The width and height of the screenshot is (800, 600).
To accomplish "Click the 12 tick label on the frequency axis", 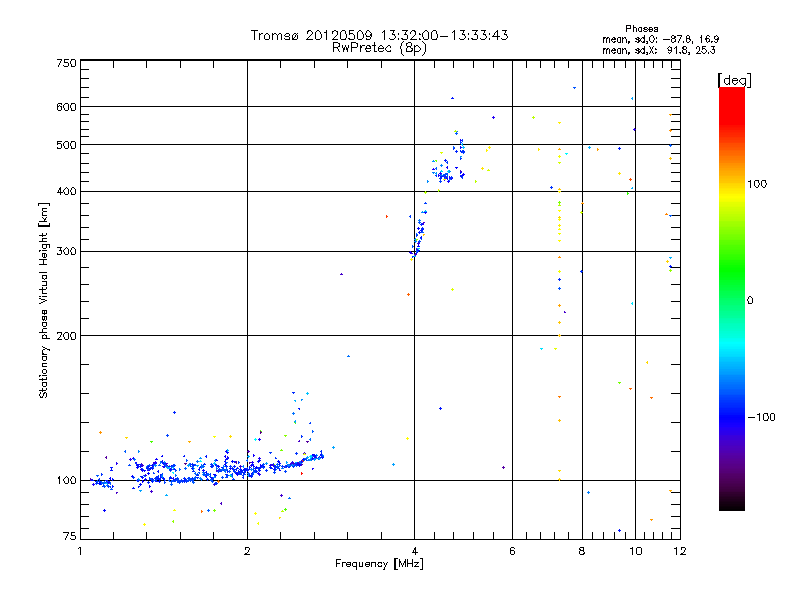I will (x=680, y=551).
